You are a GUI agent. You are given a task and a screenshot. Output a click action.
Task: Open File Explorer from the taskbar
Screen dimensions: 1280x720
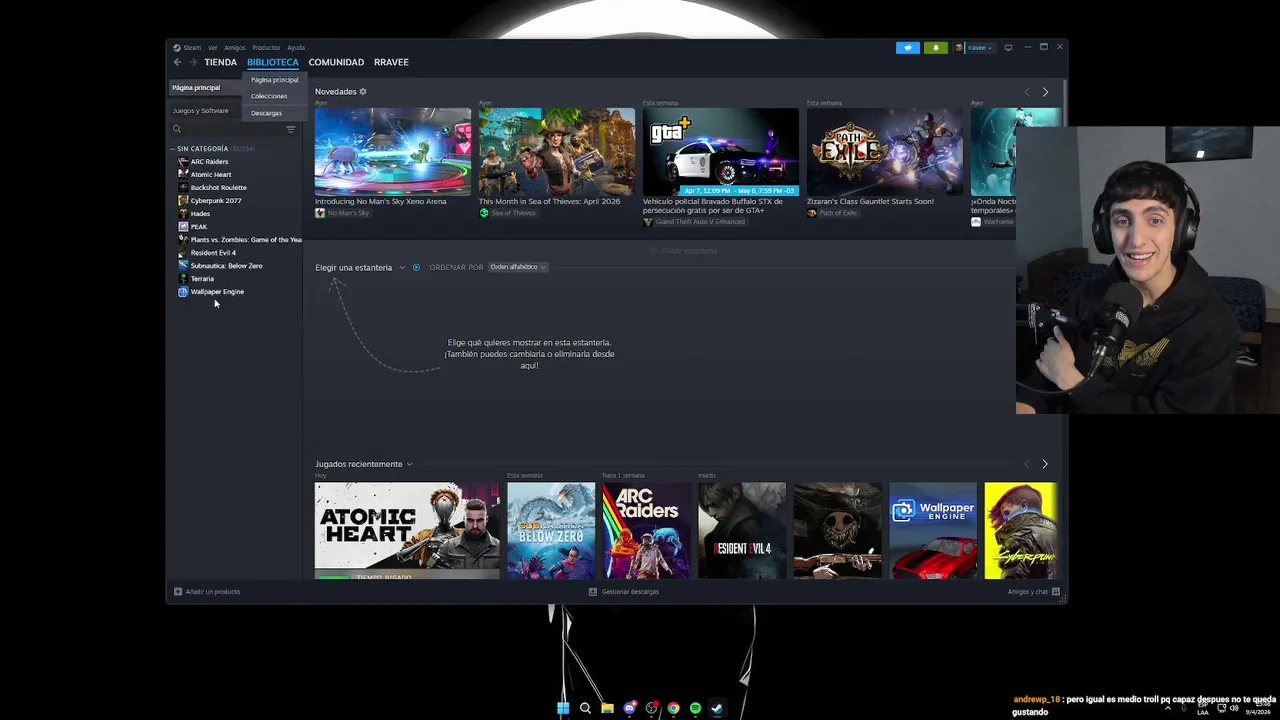607,708
